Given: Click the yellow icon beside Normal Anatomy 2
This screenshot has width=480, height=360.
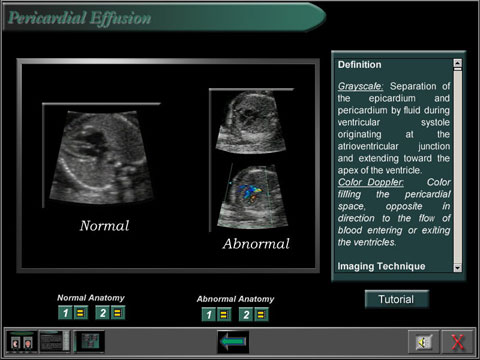Looking at the screenshot, I should [x=118, y=313].
